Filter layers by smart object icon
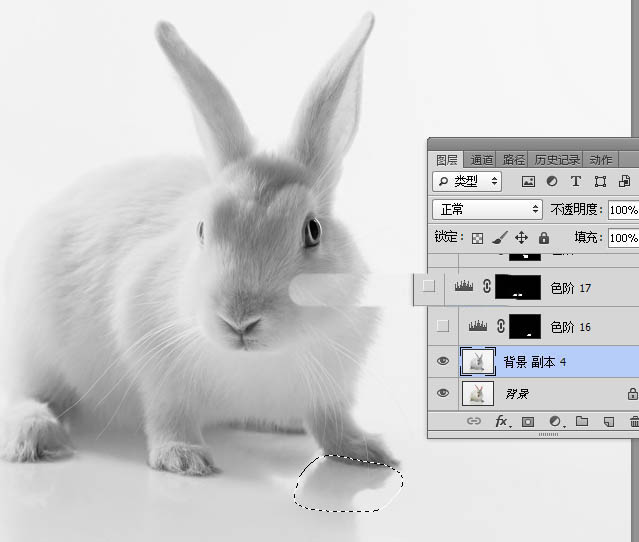639x542 pixels. click(x=624, y=181)
